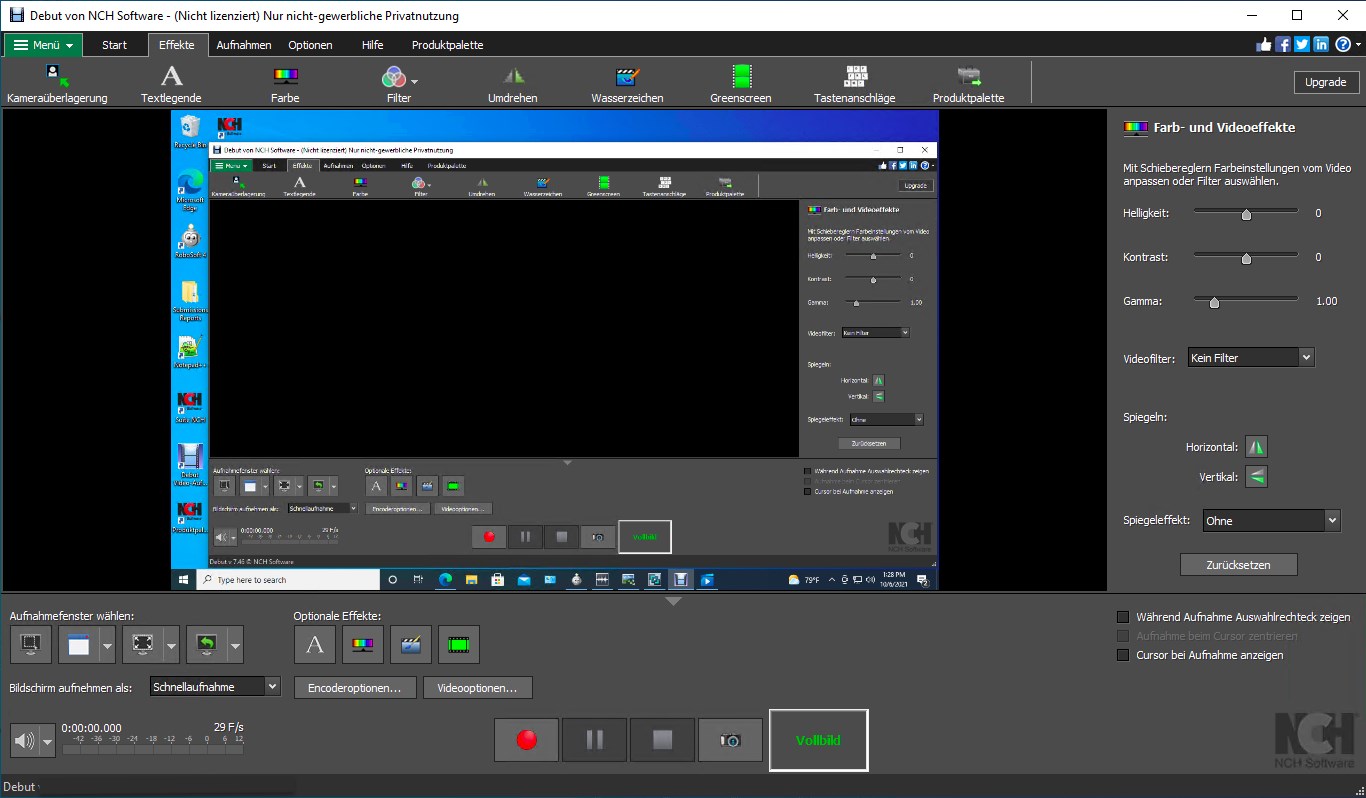Click the stop recording button
The width and height of the screenshot is (1366, 798).
pos(662,740)
